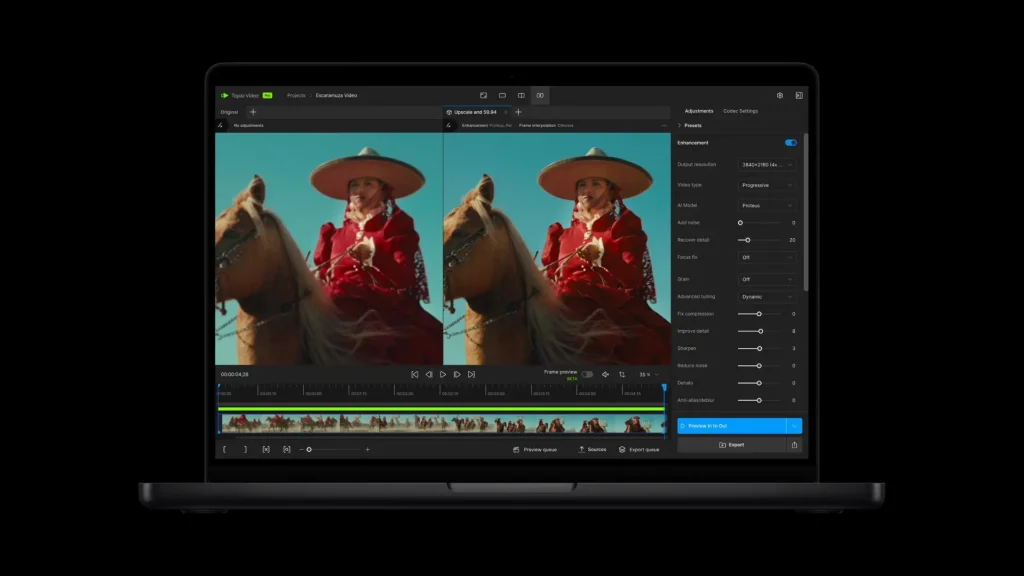This screenshot has height=576, width=1024.
Task: Adjust the Sharpen slider
Action: point(759,348)
